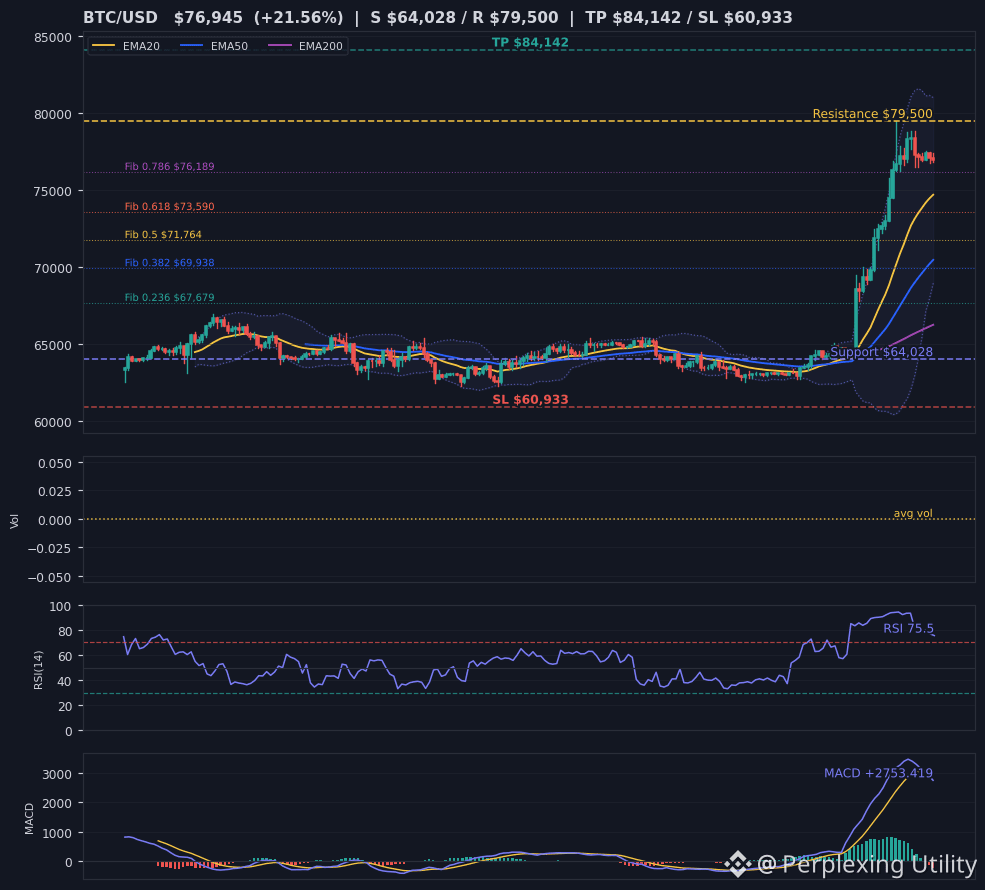Click the Fib 0.786 $76,189 label
This screenshot has width=985, height=890.
(169, 166)
